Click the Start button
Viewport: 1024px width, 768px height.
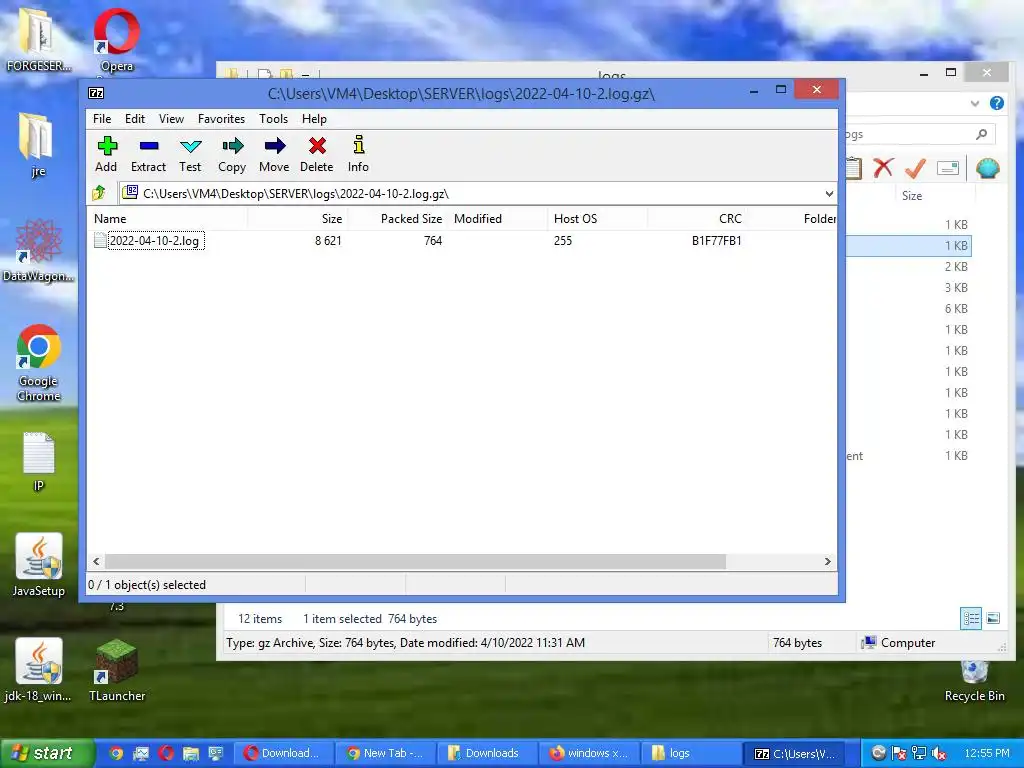coord(46,753)
